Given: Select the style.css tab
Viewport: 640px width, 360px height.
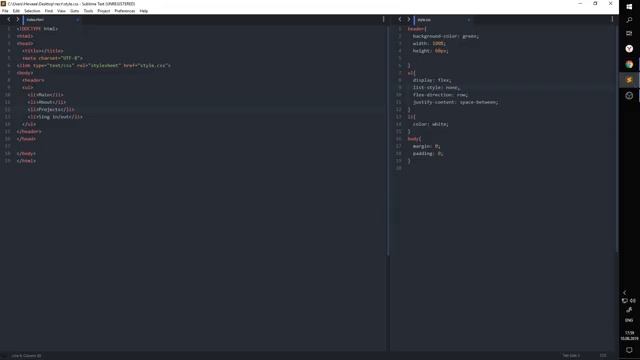Looking at the screenshot, I should [443, 20].
